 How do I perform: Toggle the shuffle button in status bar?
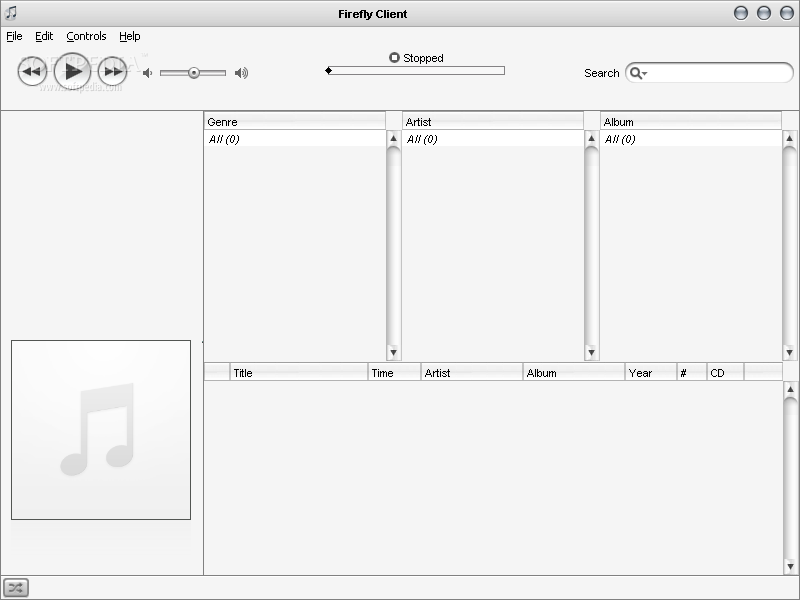[x=16, y=588]
